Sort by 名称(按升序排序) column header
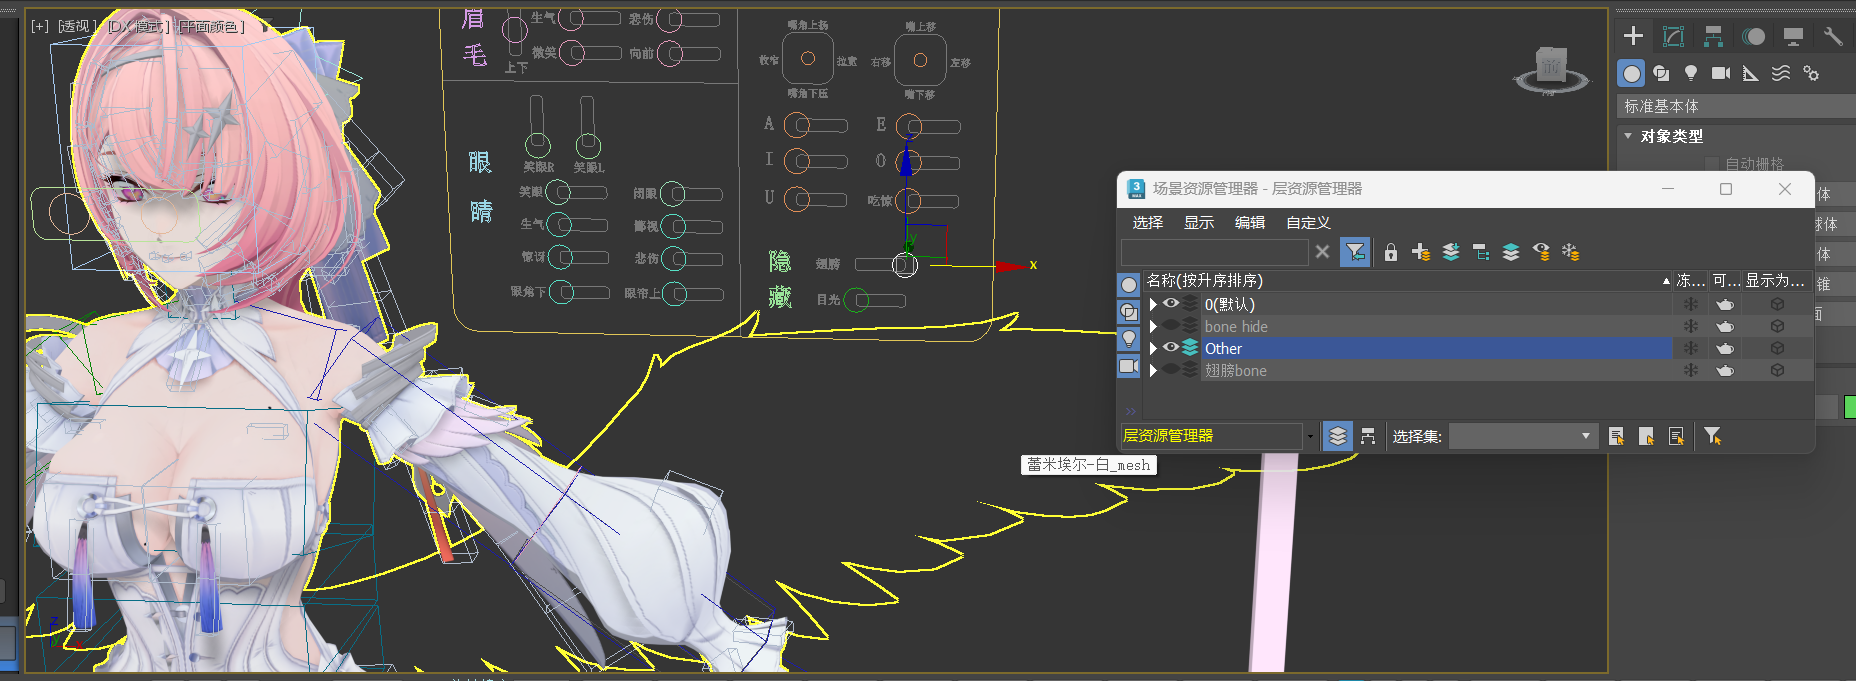This screenshot has height=681, width=1856. tap(1408, 280)
